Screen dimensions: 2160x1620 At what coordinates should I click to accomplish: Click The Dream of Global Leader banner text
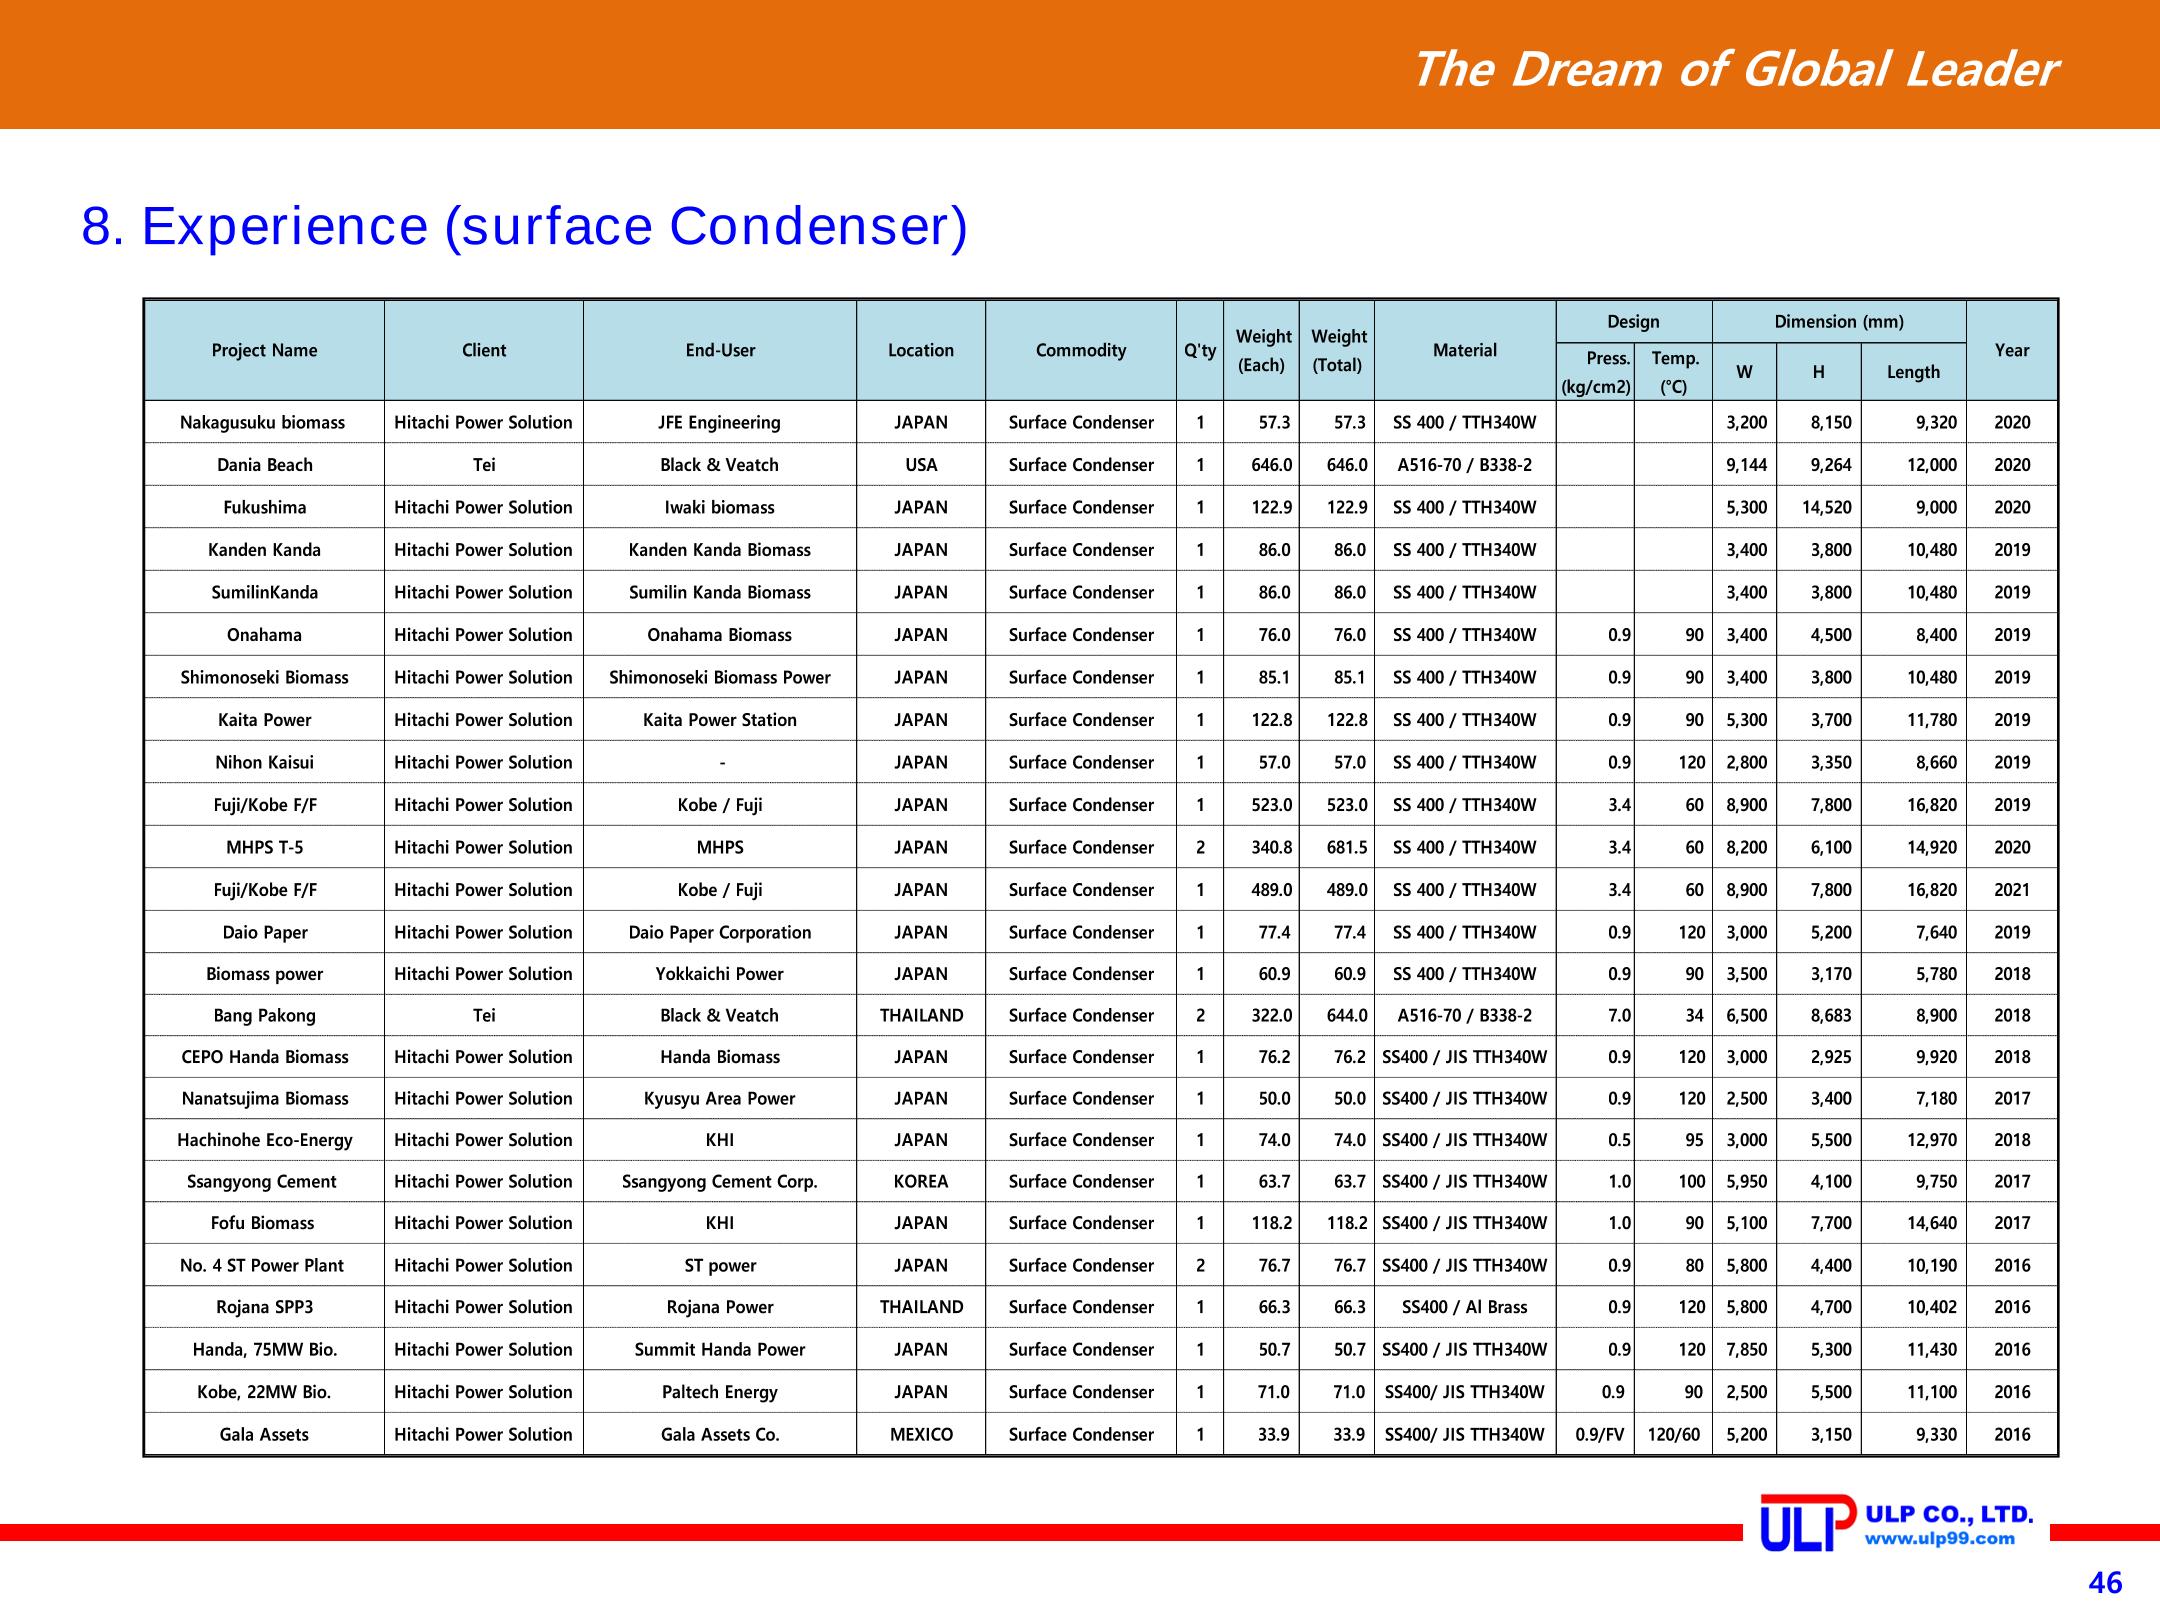(x=1733, y=70)
